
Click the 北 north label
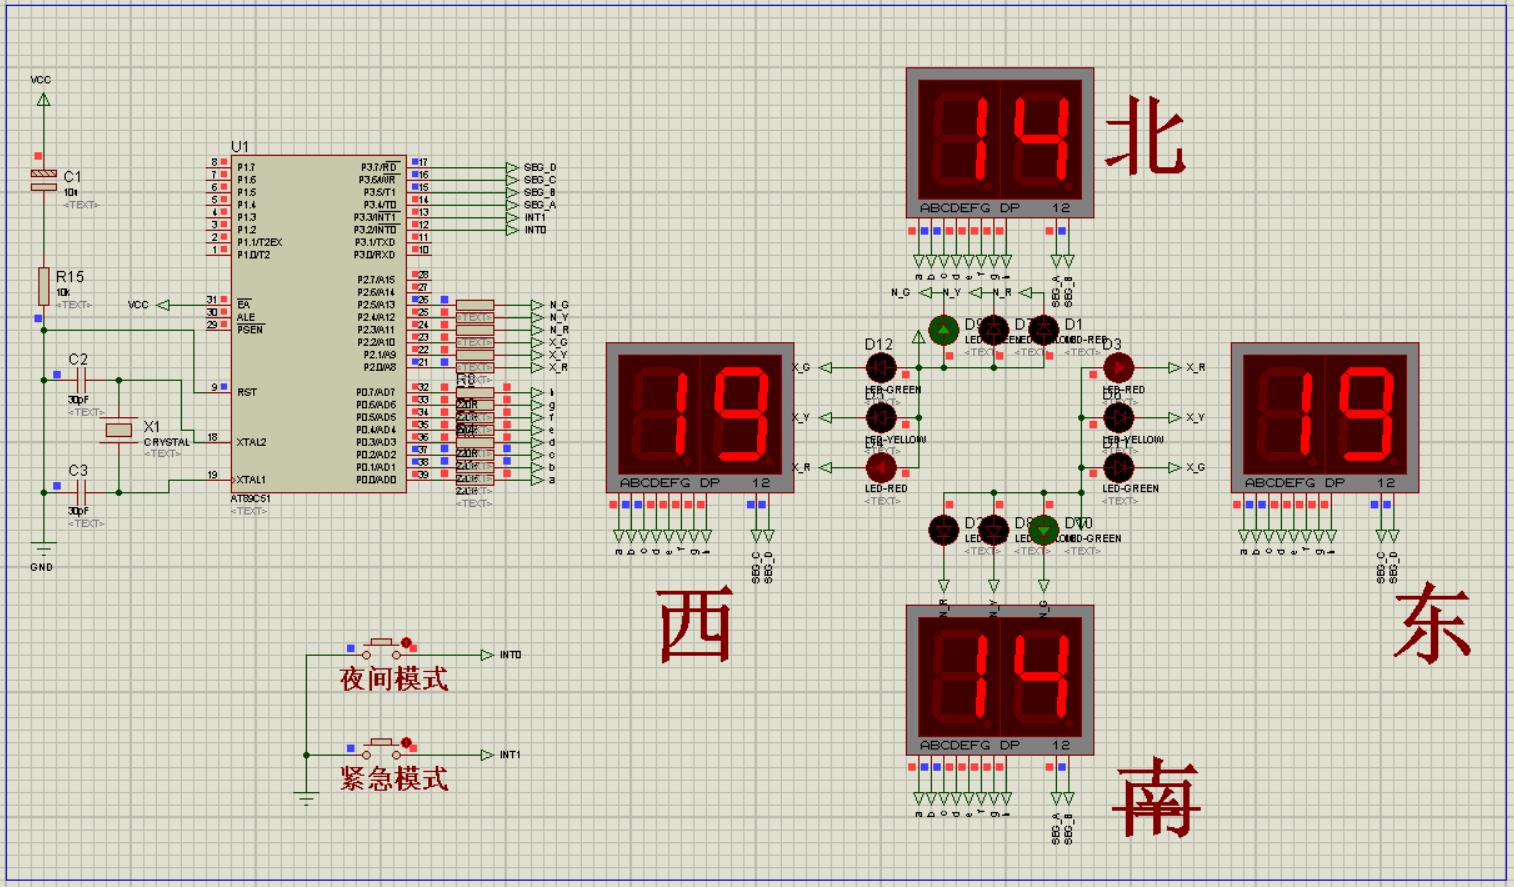click(1146, 137)
